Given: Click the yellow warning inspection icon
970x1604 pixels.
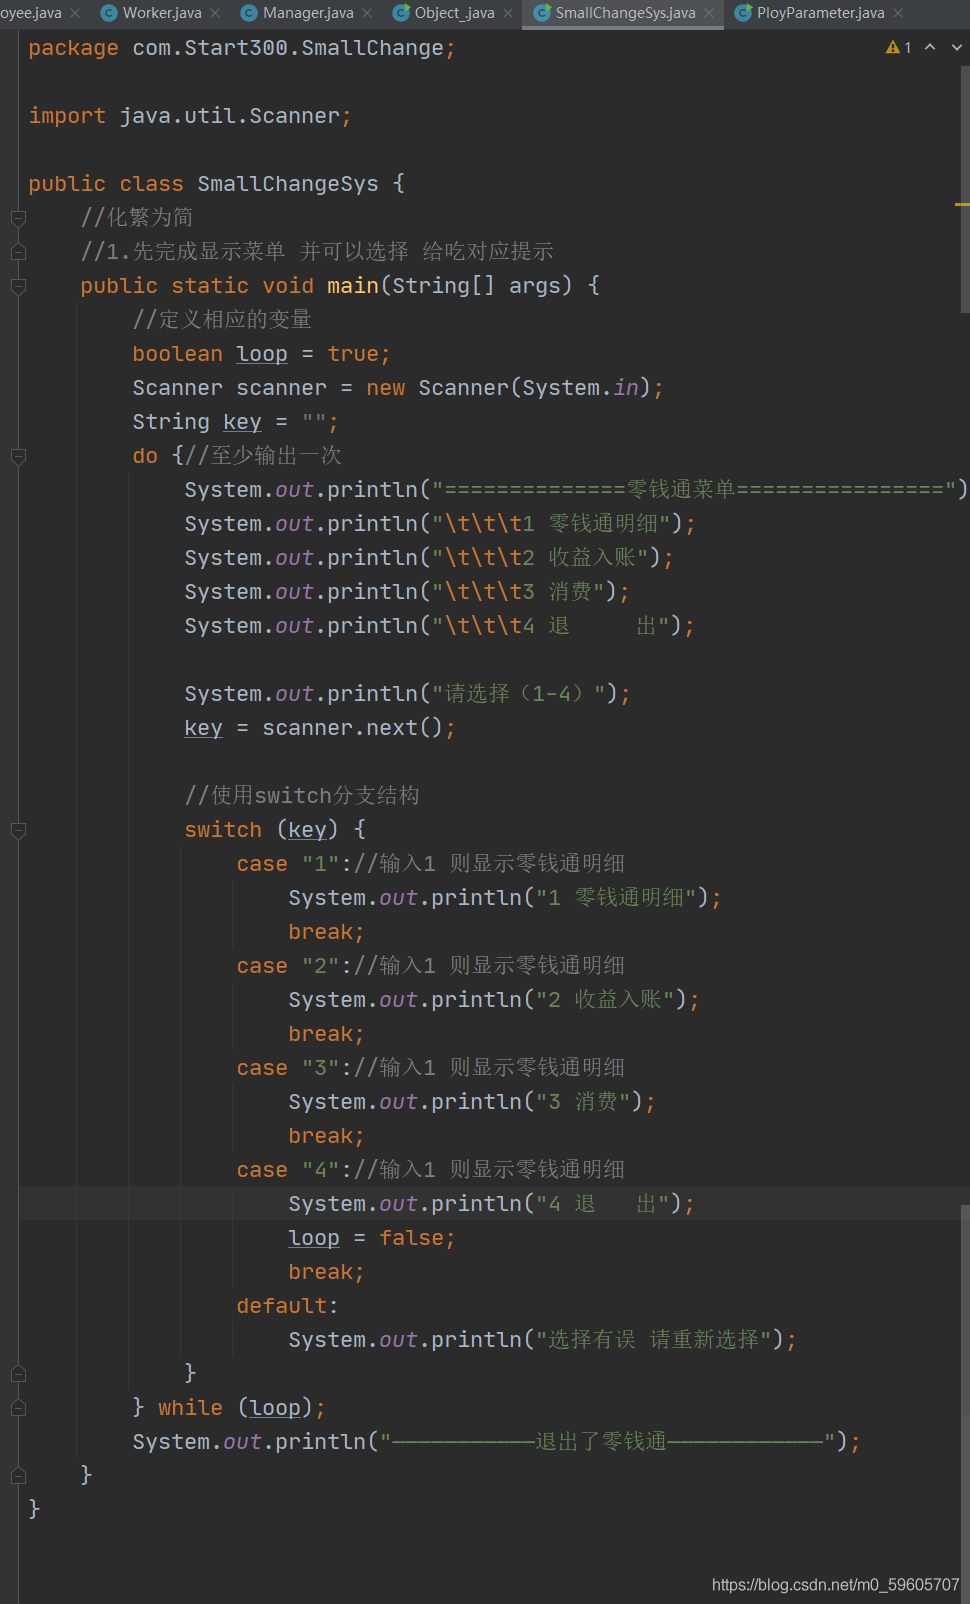Looking at the screenshot, I should point(893,47).
